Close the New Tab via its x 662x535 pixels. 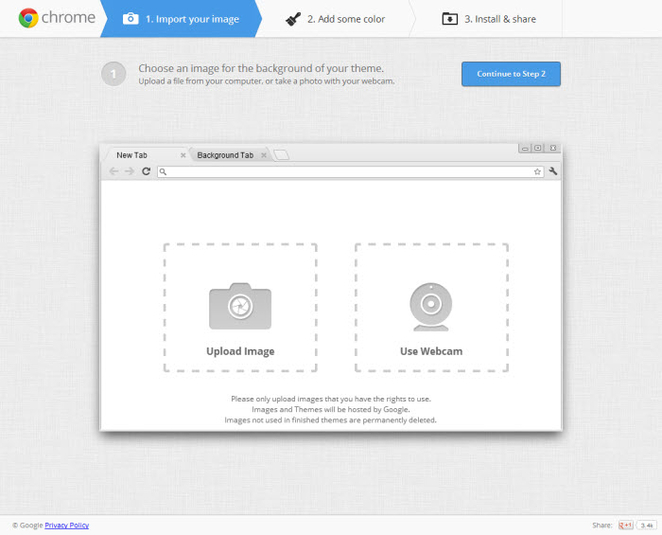[183, 155]
